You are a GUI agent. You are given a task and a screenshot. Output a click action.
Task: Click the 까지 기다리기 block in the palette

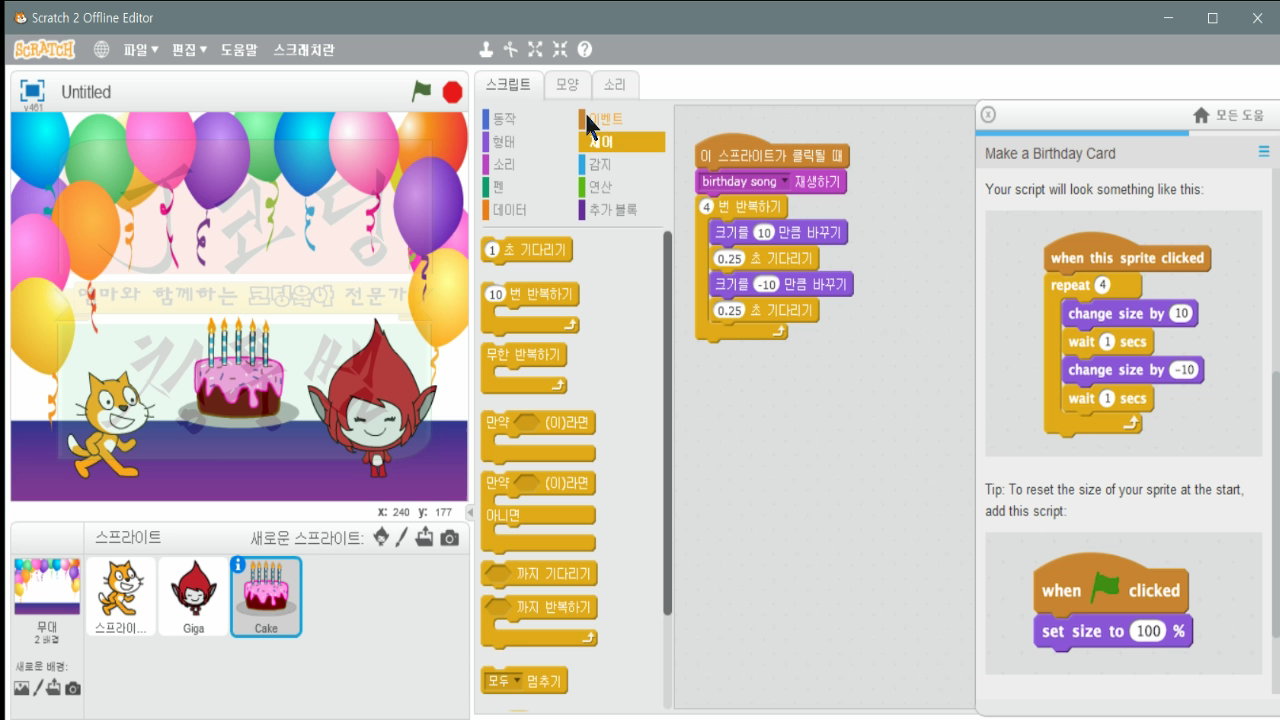(x=539, y=574)
